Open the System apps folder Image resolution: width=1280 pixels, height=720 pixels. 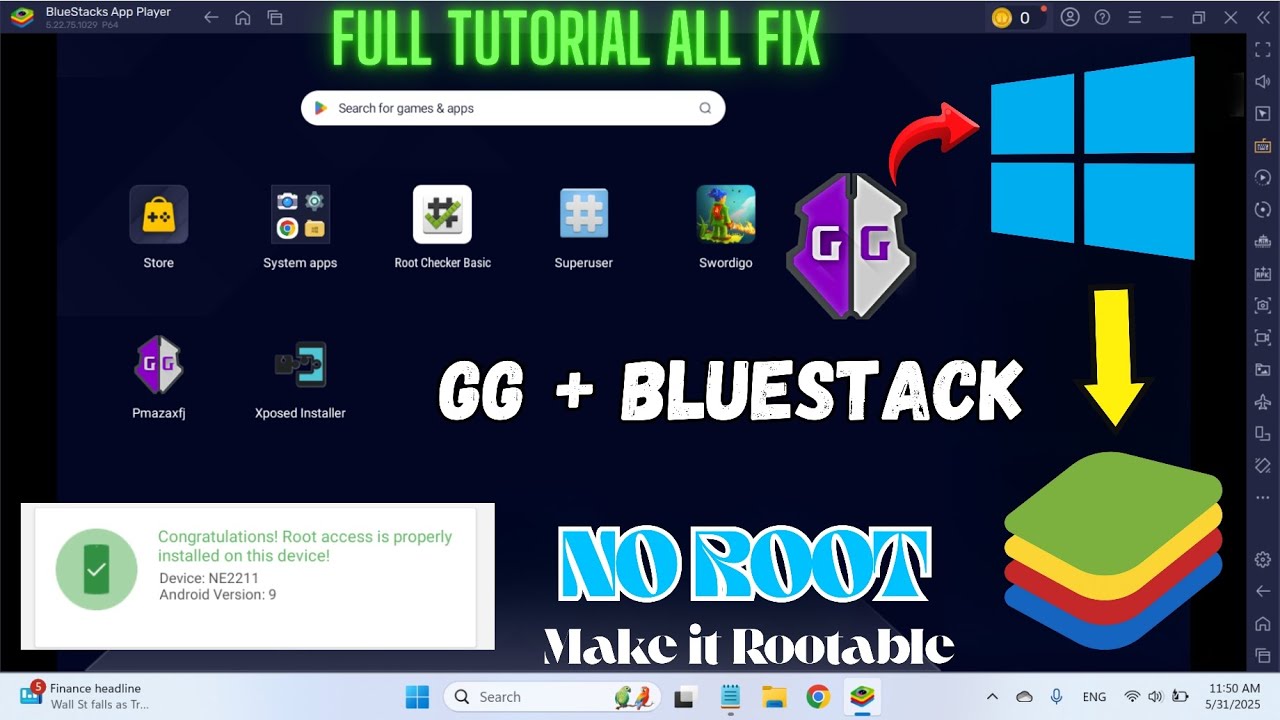300,214
